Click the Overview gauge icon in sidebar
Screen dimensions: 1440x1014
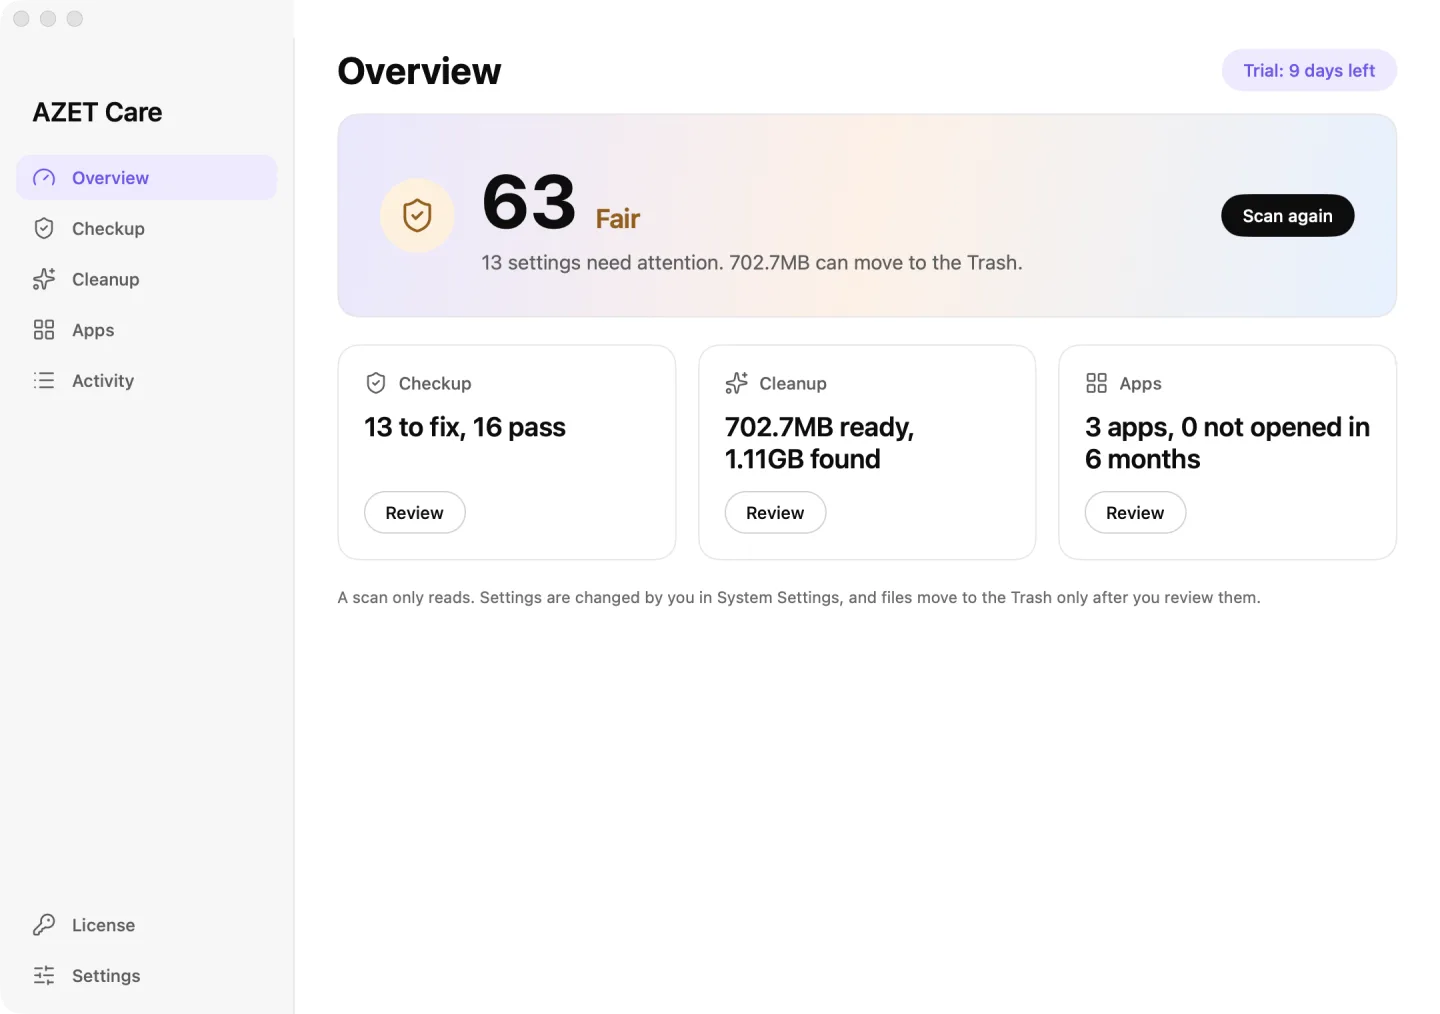pyautogui.click(x=44, y=178)
